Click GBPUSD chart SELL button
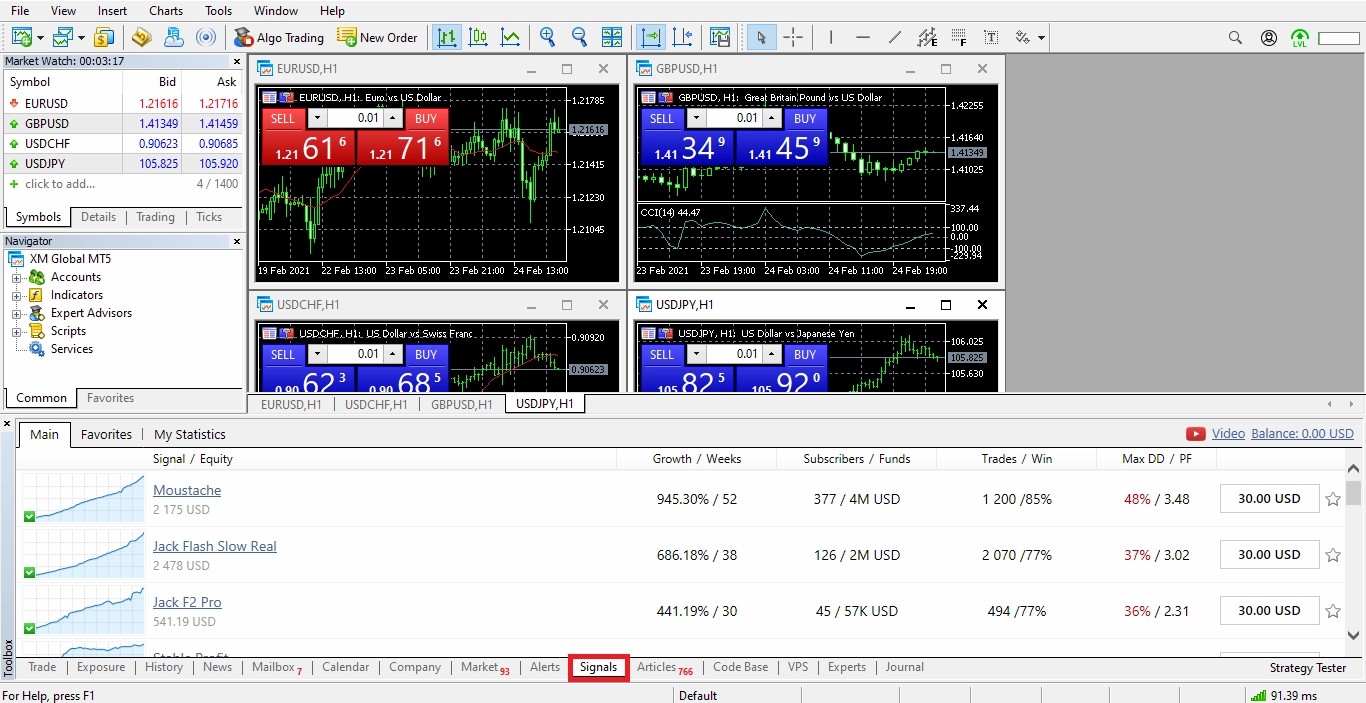Screen dimensions: 1366x703 point(662,118)
